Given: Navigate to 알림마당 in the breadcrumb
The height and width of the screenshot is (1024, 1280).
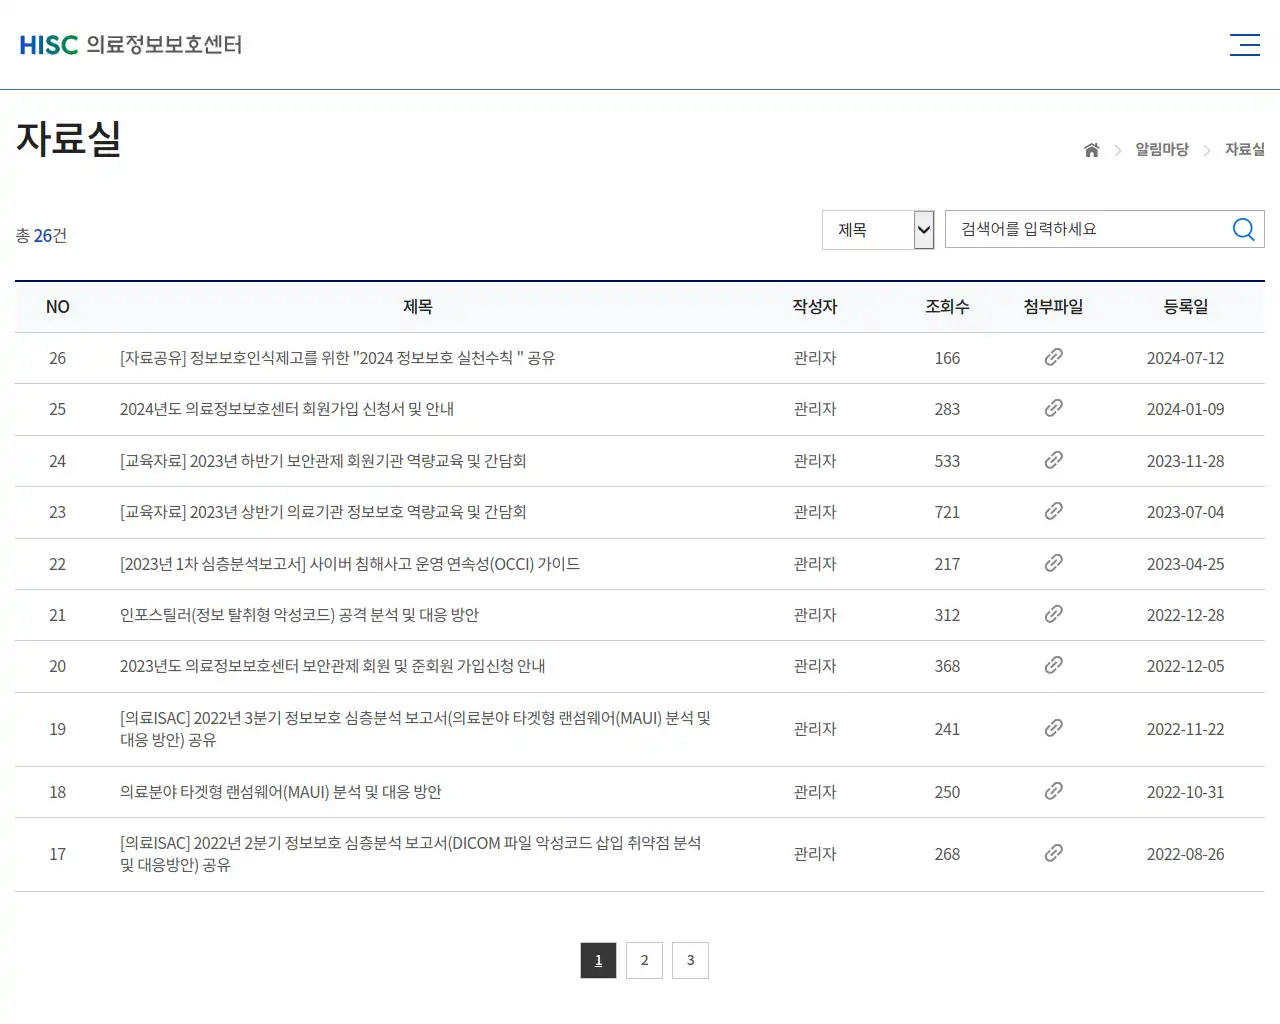Looking at the screenshot, I should coord(1162,149).
